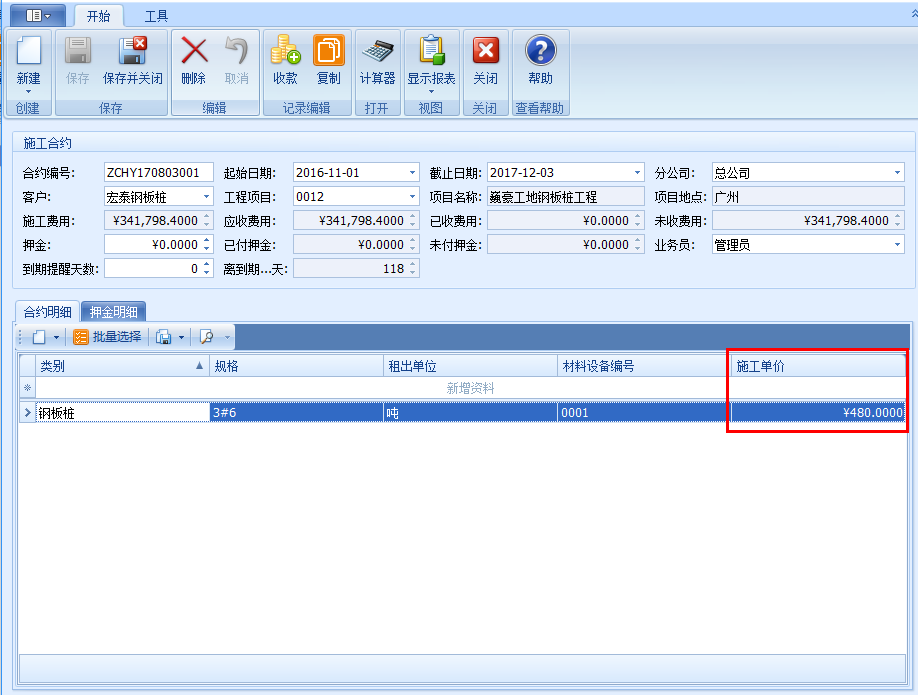Select the 钢板桩 category cell

(122, 413)
